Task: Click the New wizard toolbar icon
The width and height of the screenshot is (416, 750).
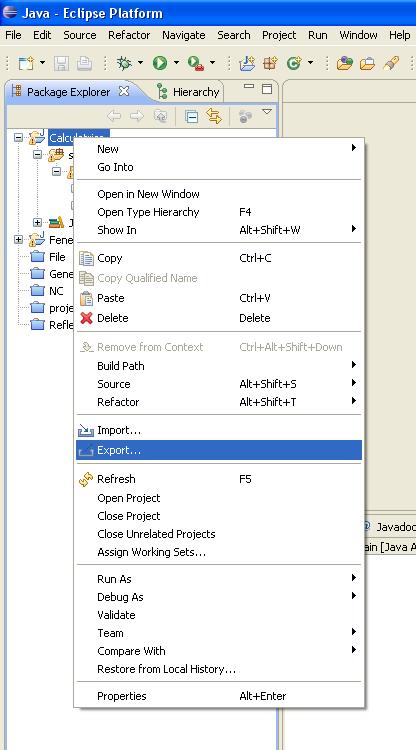Action: pos(26,63)
